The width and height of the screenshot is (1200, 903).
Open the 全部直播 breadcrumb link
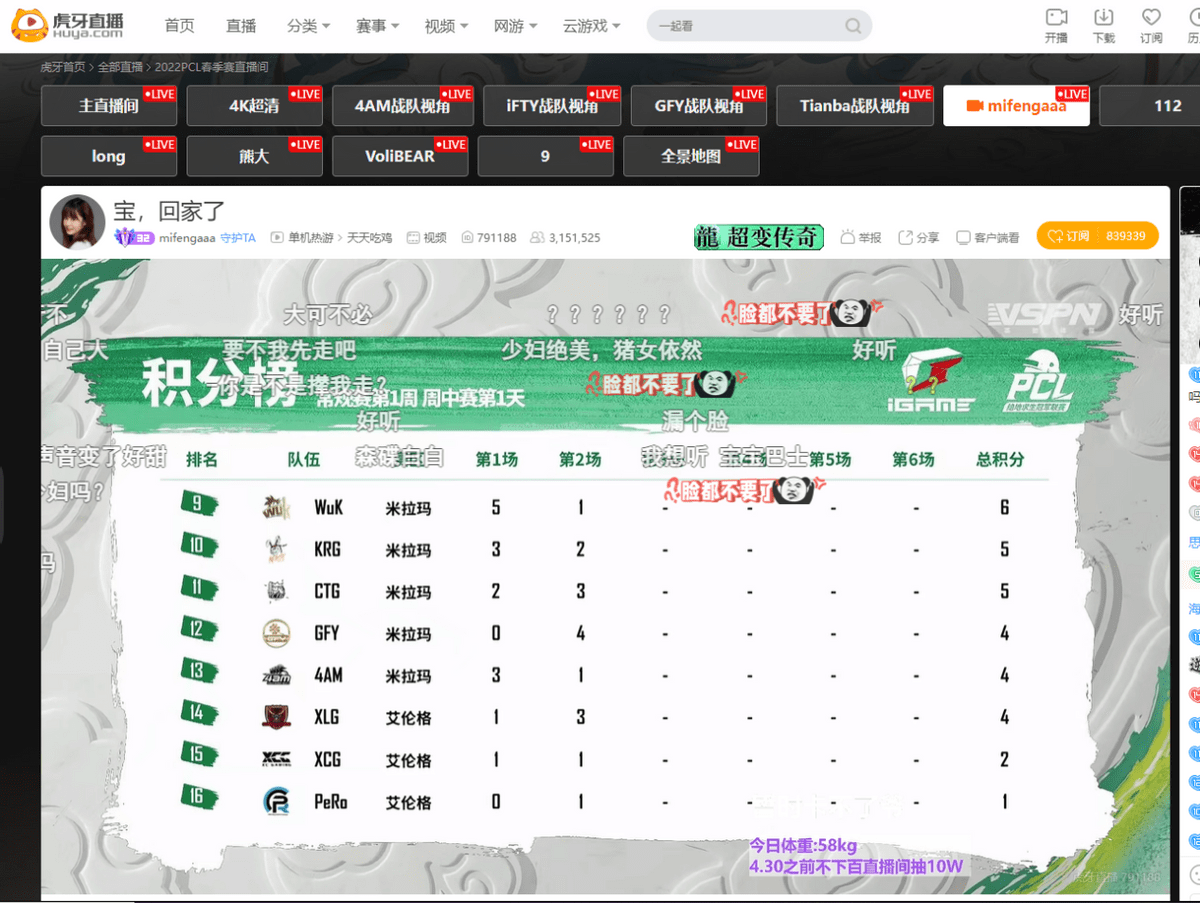pos(121,67)
